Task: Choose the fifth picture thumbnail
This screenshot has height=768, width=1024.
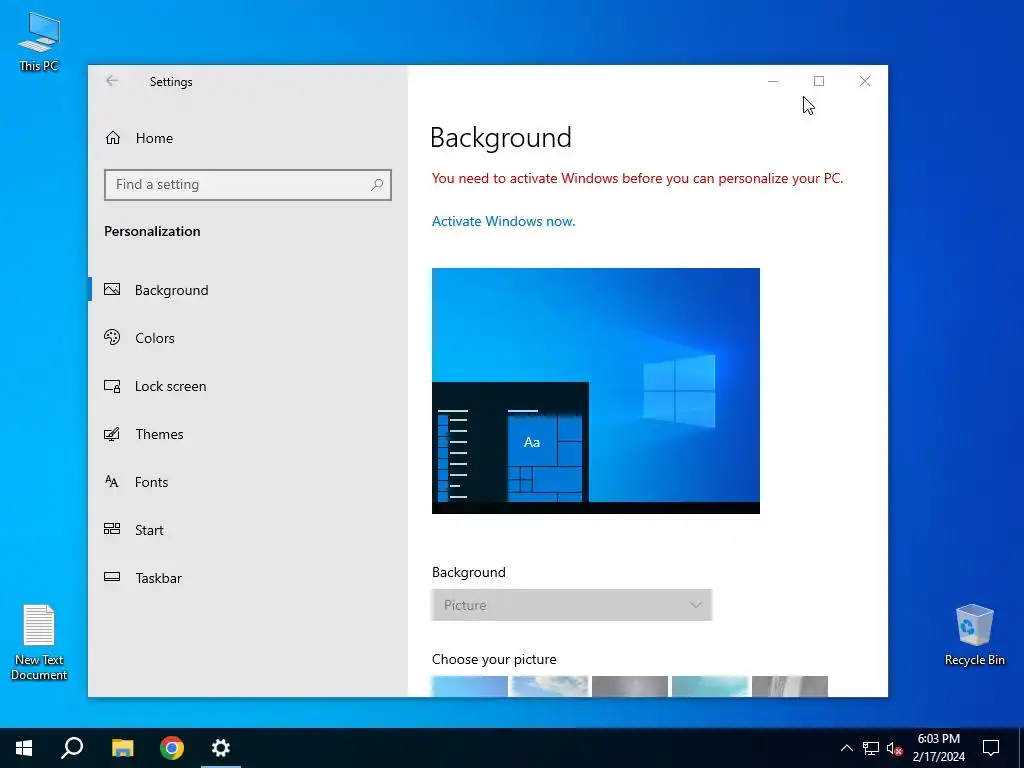Action: (790, 686)
